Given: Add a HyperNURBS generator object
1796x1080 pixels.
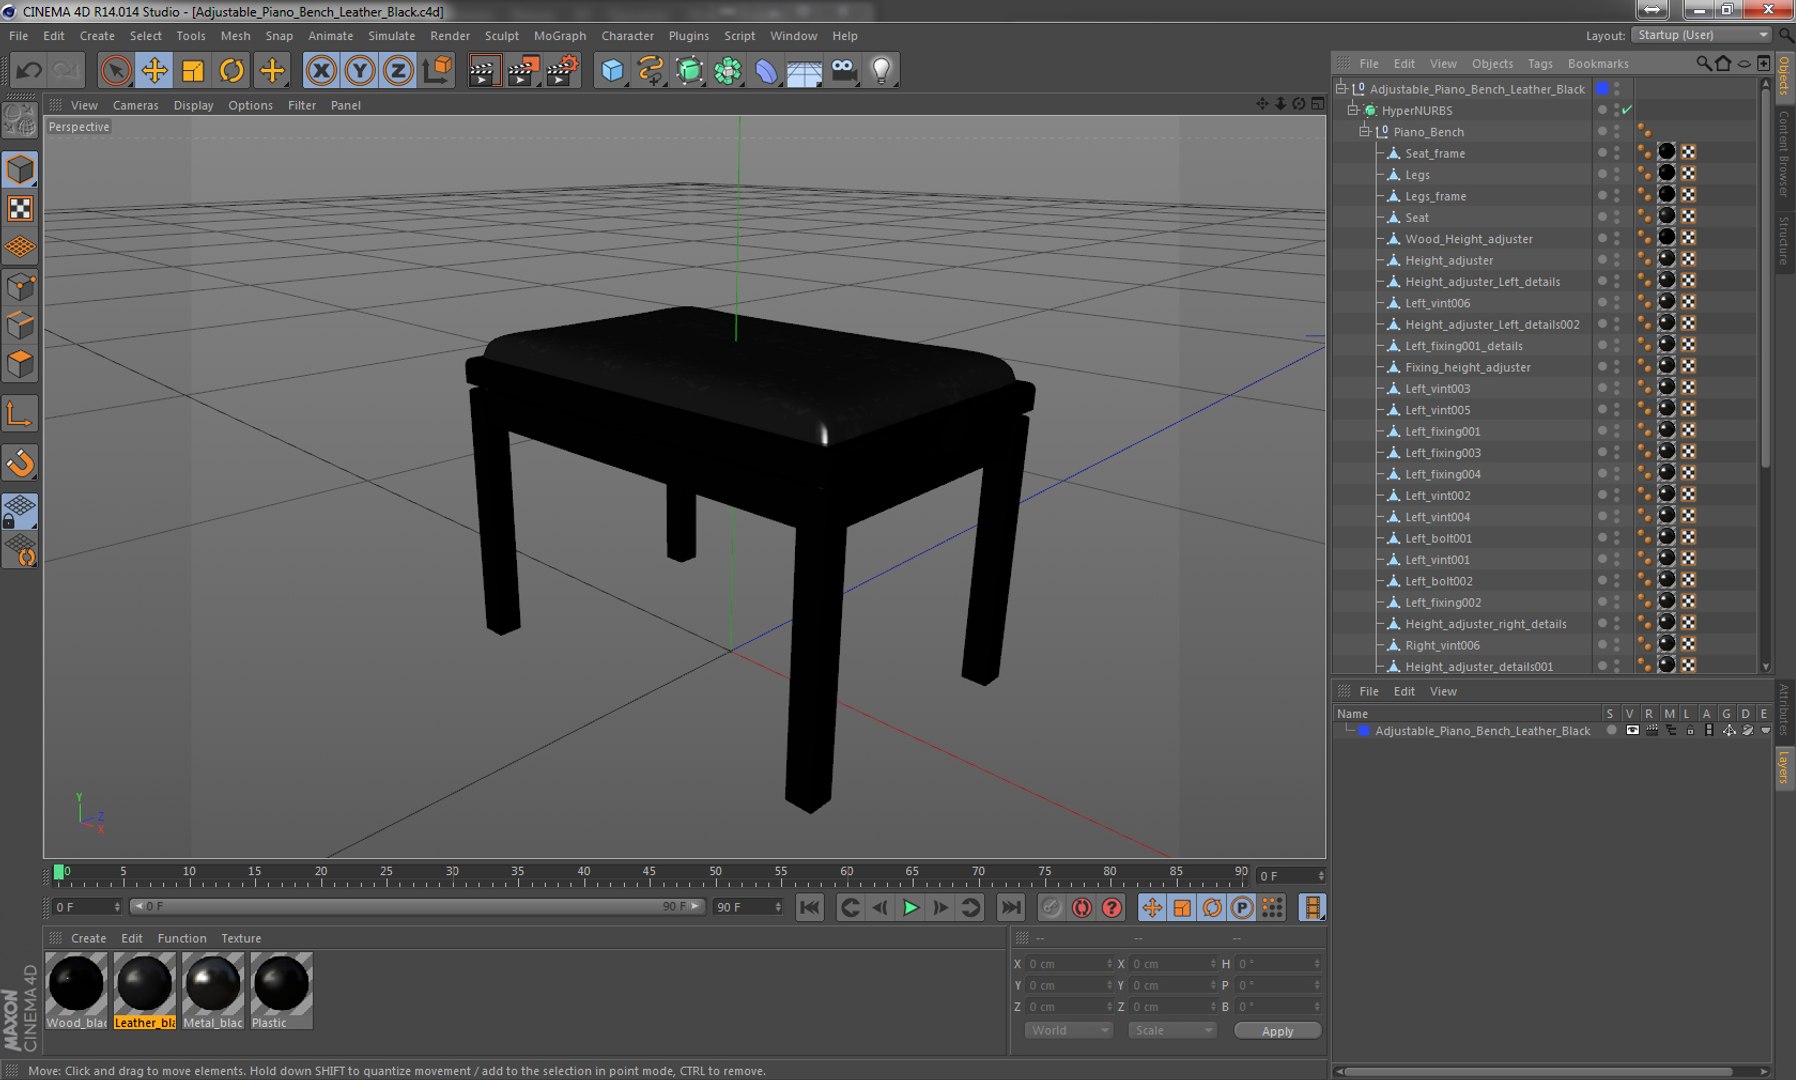Looking at the screenshot, I should point(690,70).
